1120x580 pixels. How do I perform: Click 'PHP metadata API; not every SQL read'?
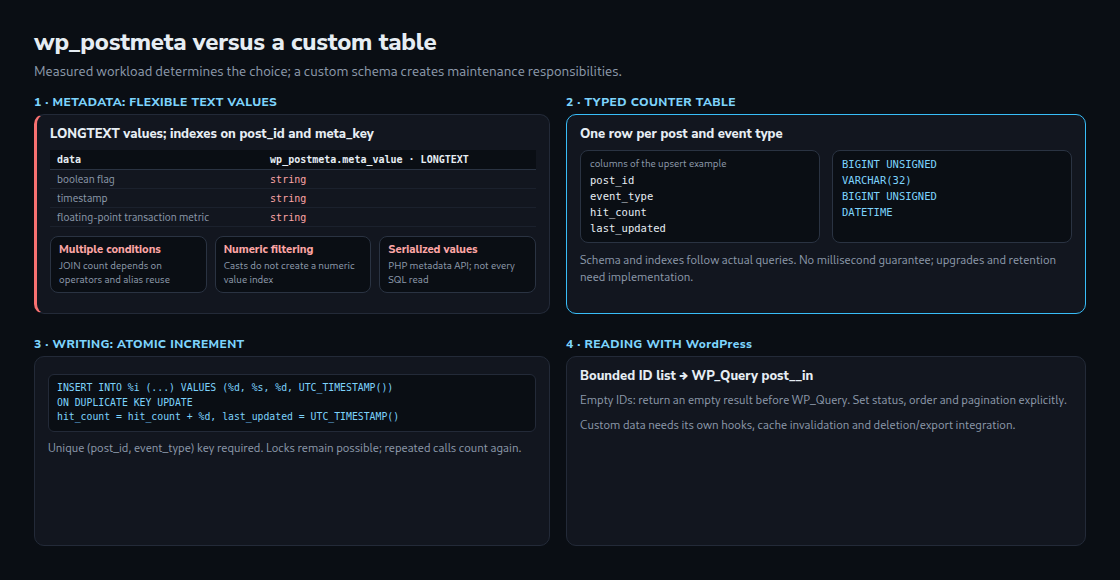451,273
